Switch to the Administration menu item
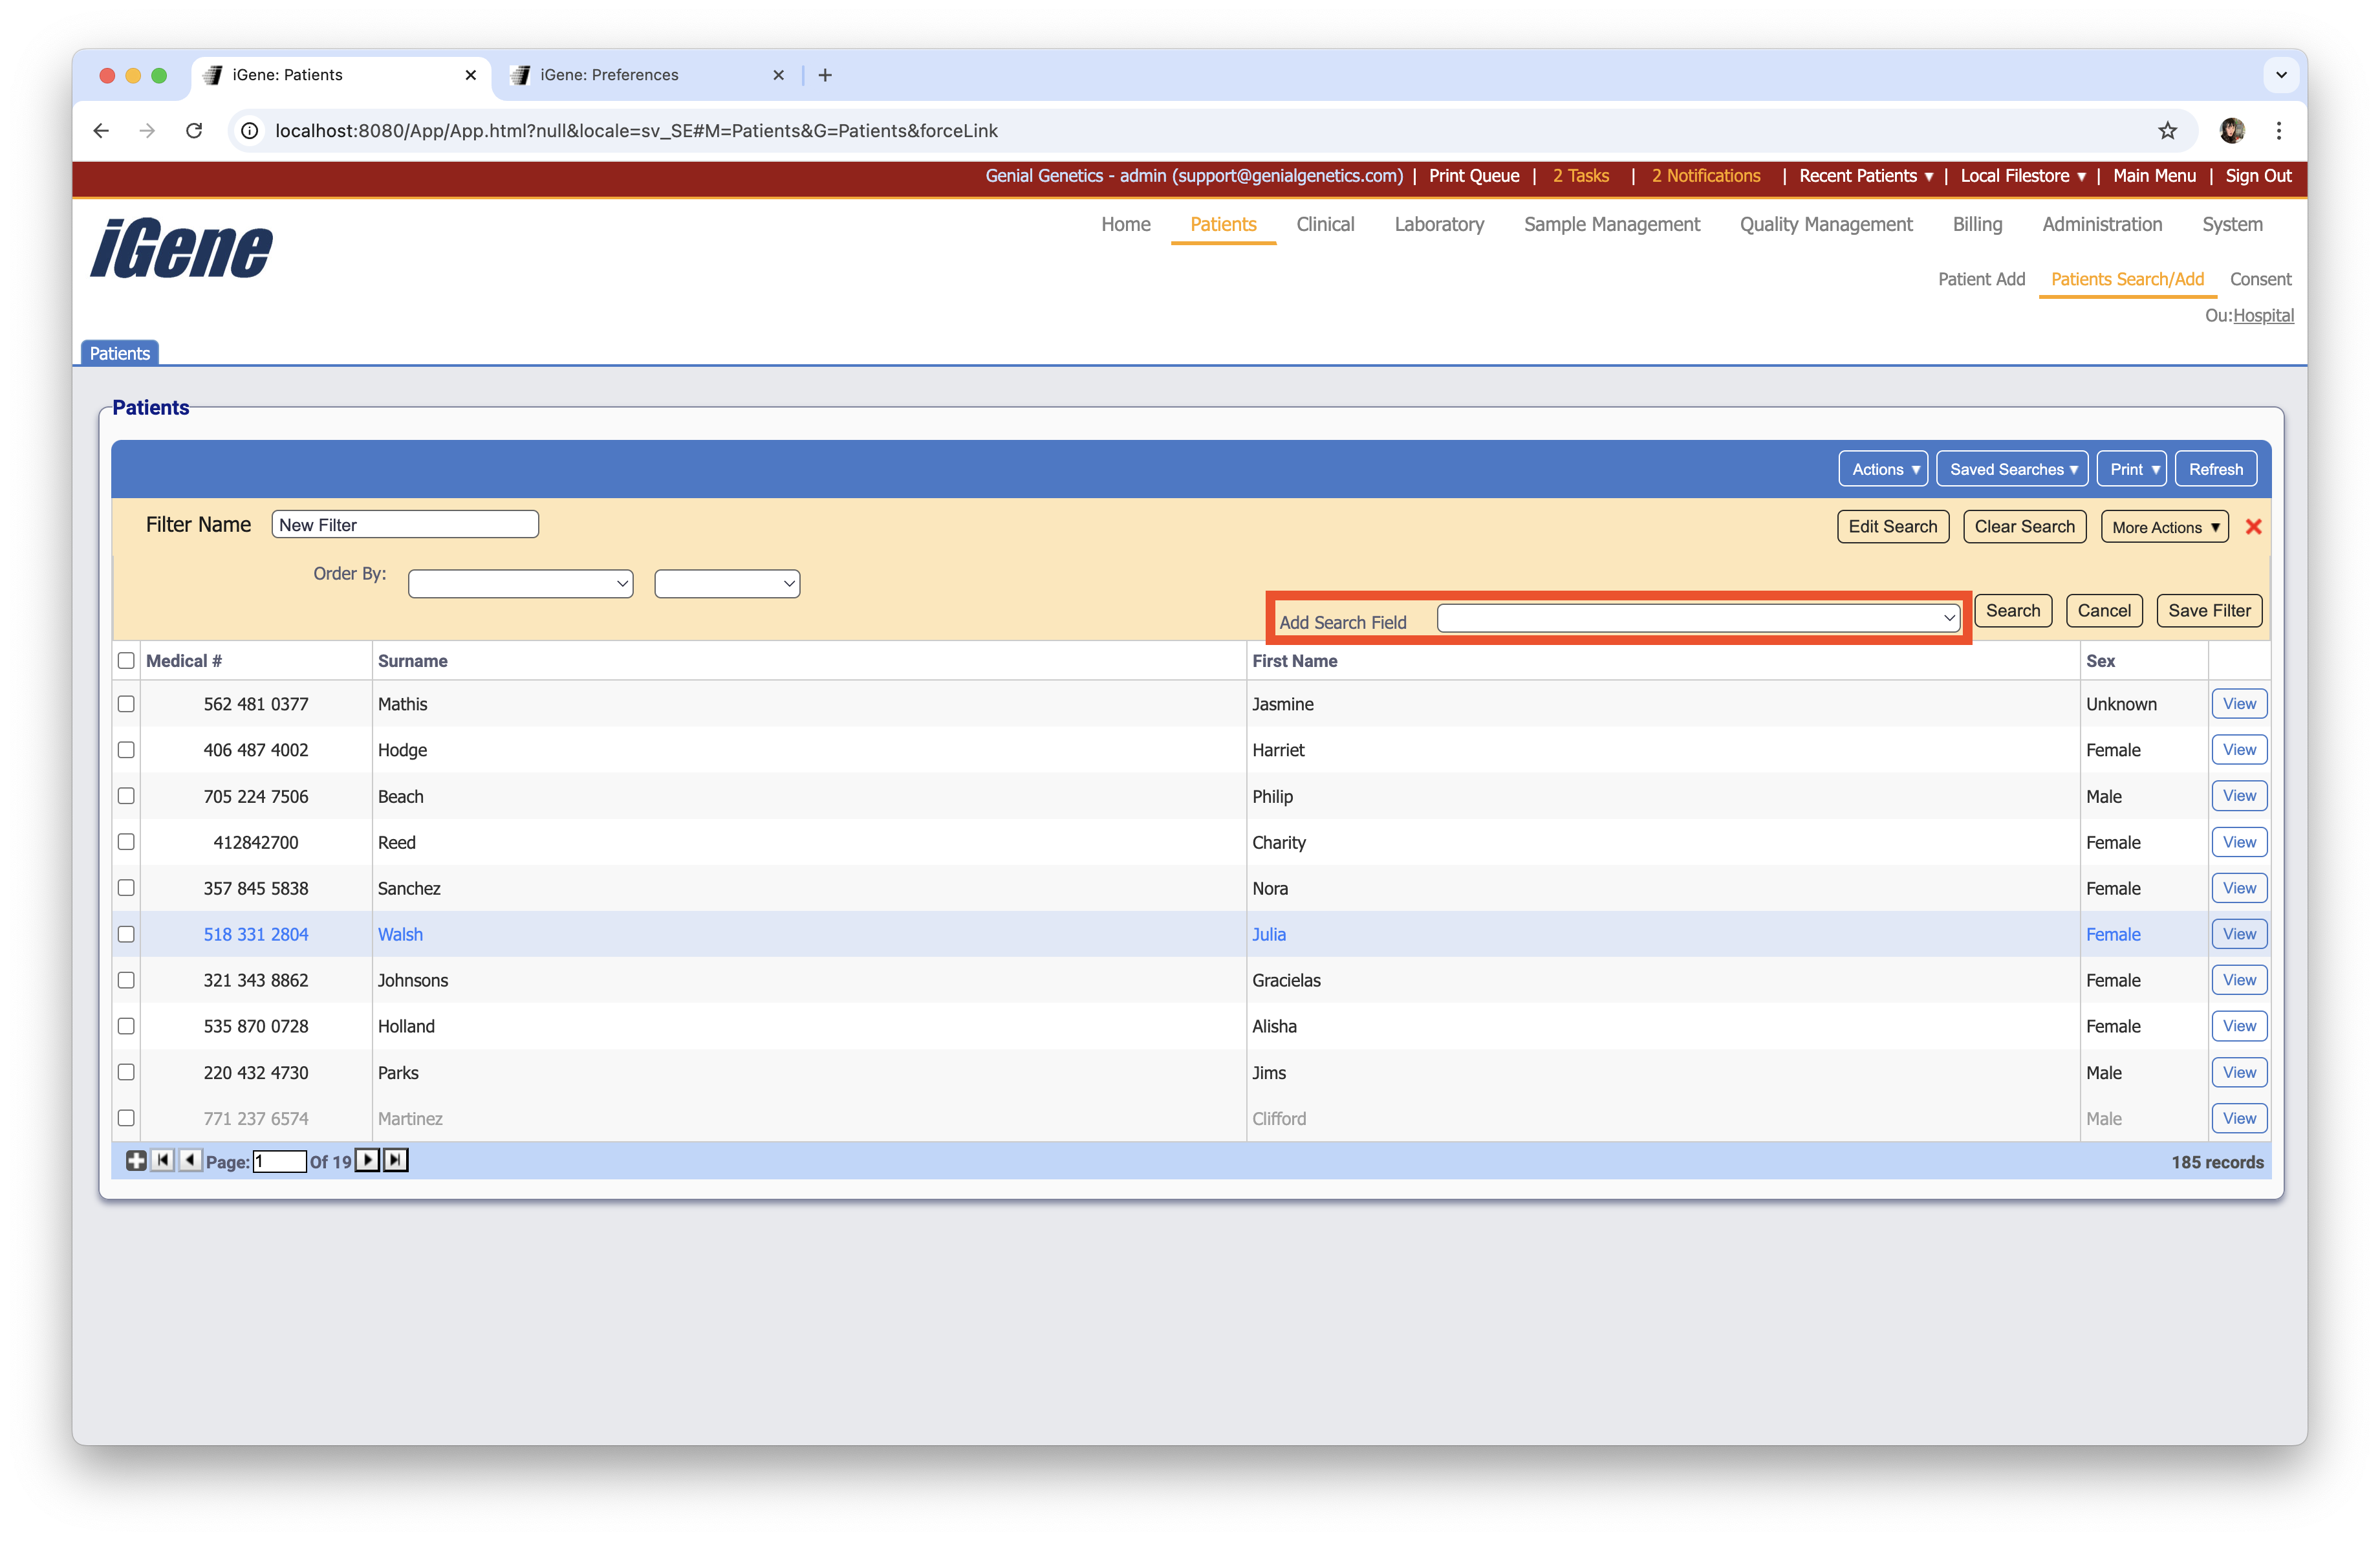Viewport: 2380px width, 1541px height. pos(2102,224)
